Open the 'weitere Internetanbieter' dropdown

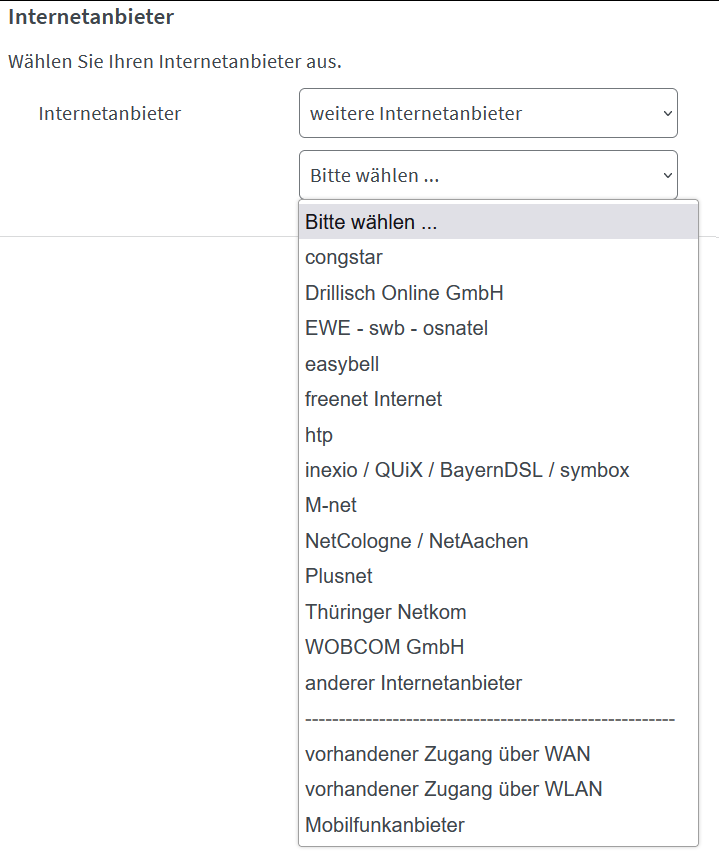pos(488,113)
